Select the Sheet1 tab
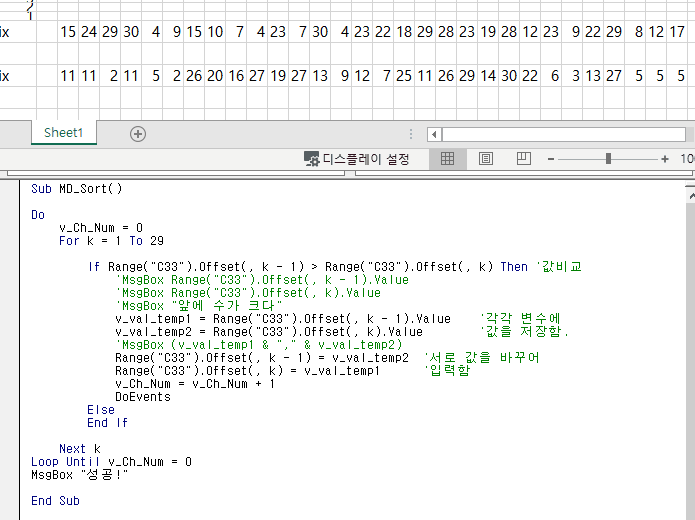 [x=64, y=133]
